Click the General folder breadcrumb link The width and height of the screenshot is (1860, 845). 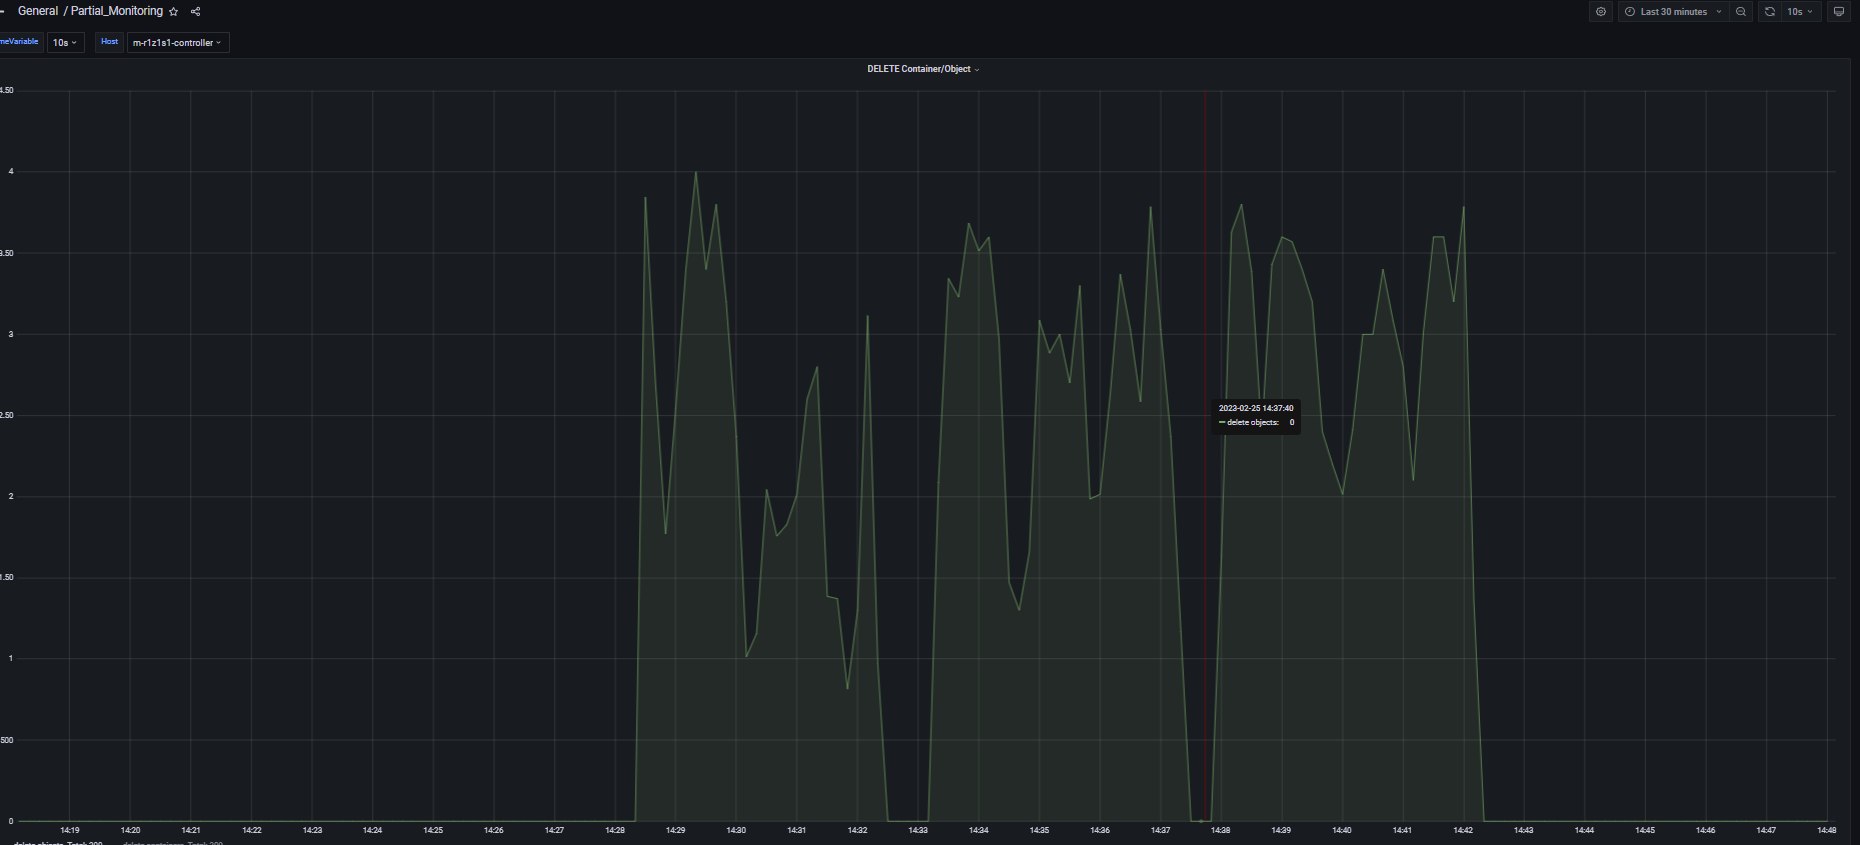[38, 11]
